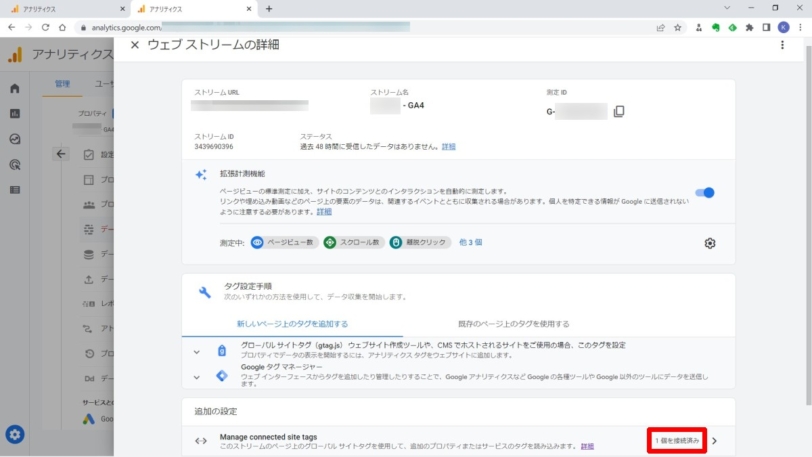Expand the グローバル サイトタグ (gtag.js) row

click(458, 350)
